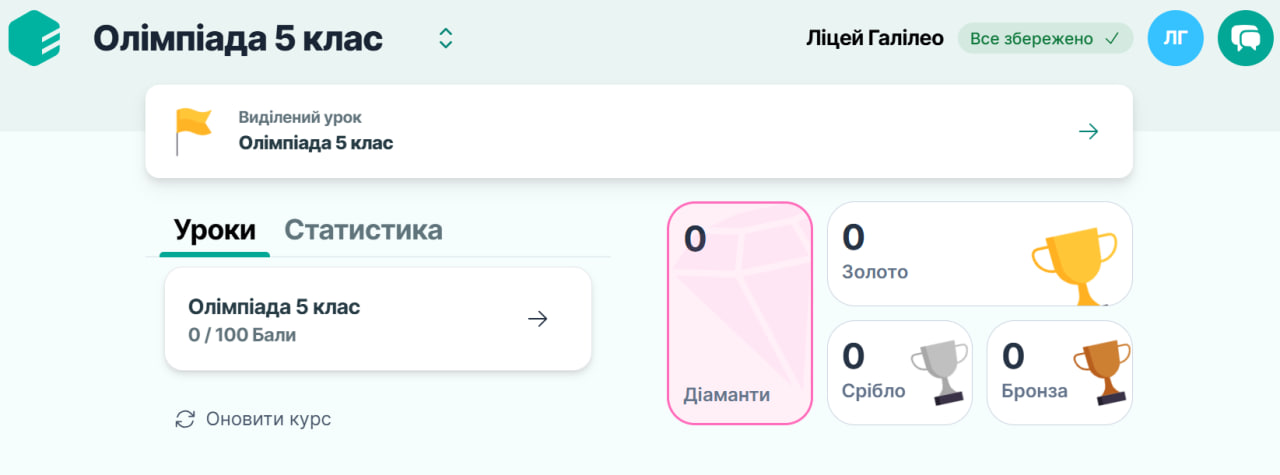Image resolution: width=1280 pixels, height=475 pixels.
Task: Select the pink Діаманти card
Action: [740, 313]
